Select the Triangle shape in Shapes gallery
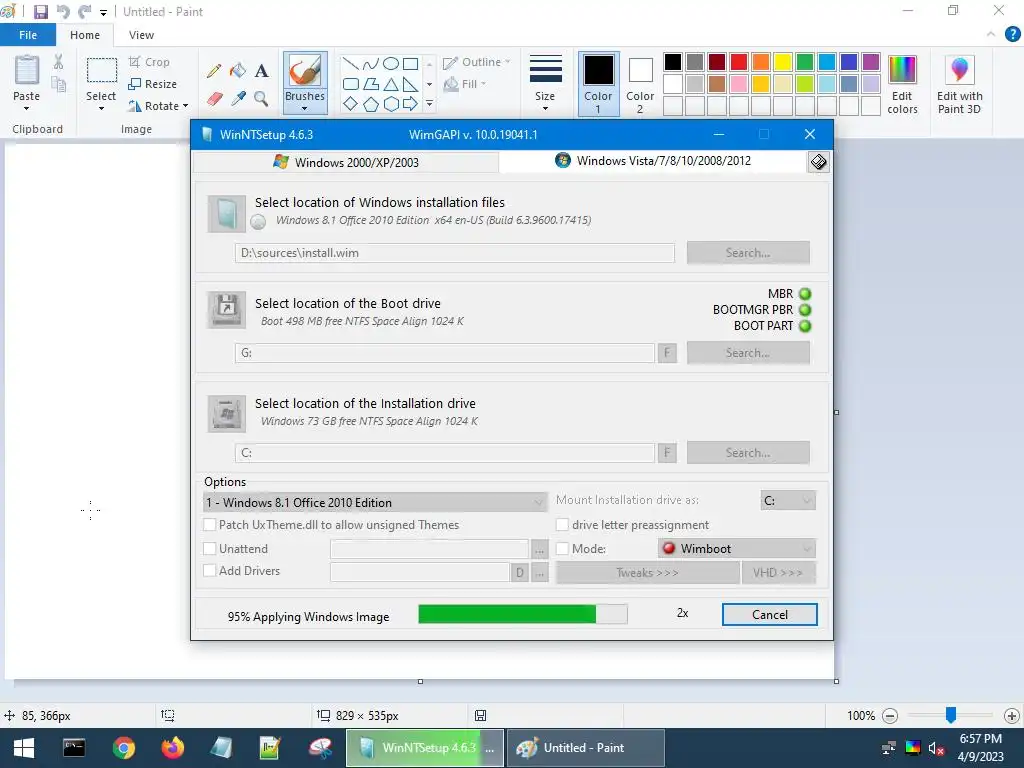The width and height of the screenshot is (1024, 768). tap(391, 84)
